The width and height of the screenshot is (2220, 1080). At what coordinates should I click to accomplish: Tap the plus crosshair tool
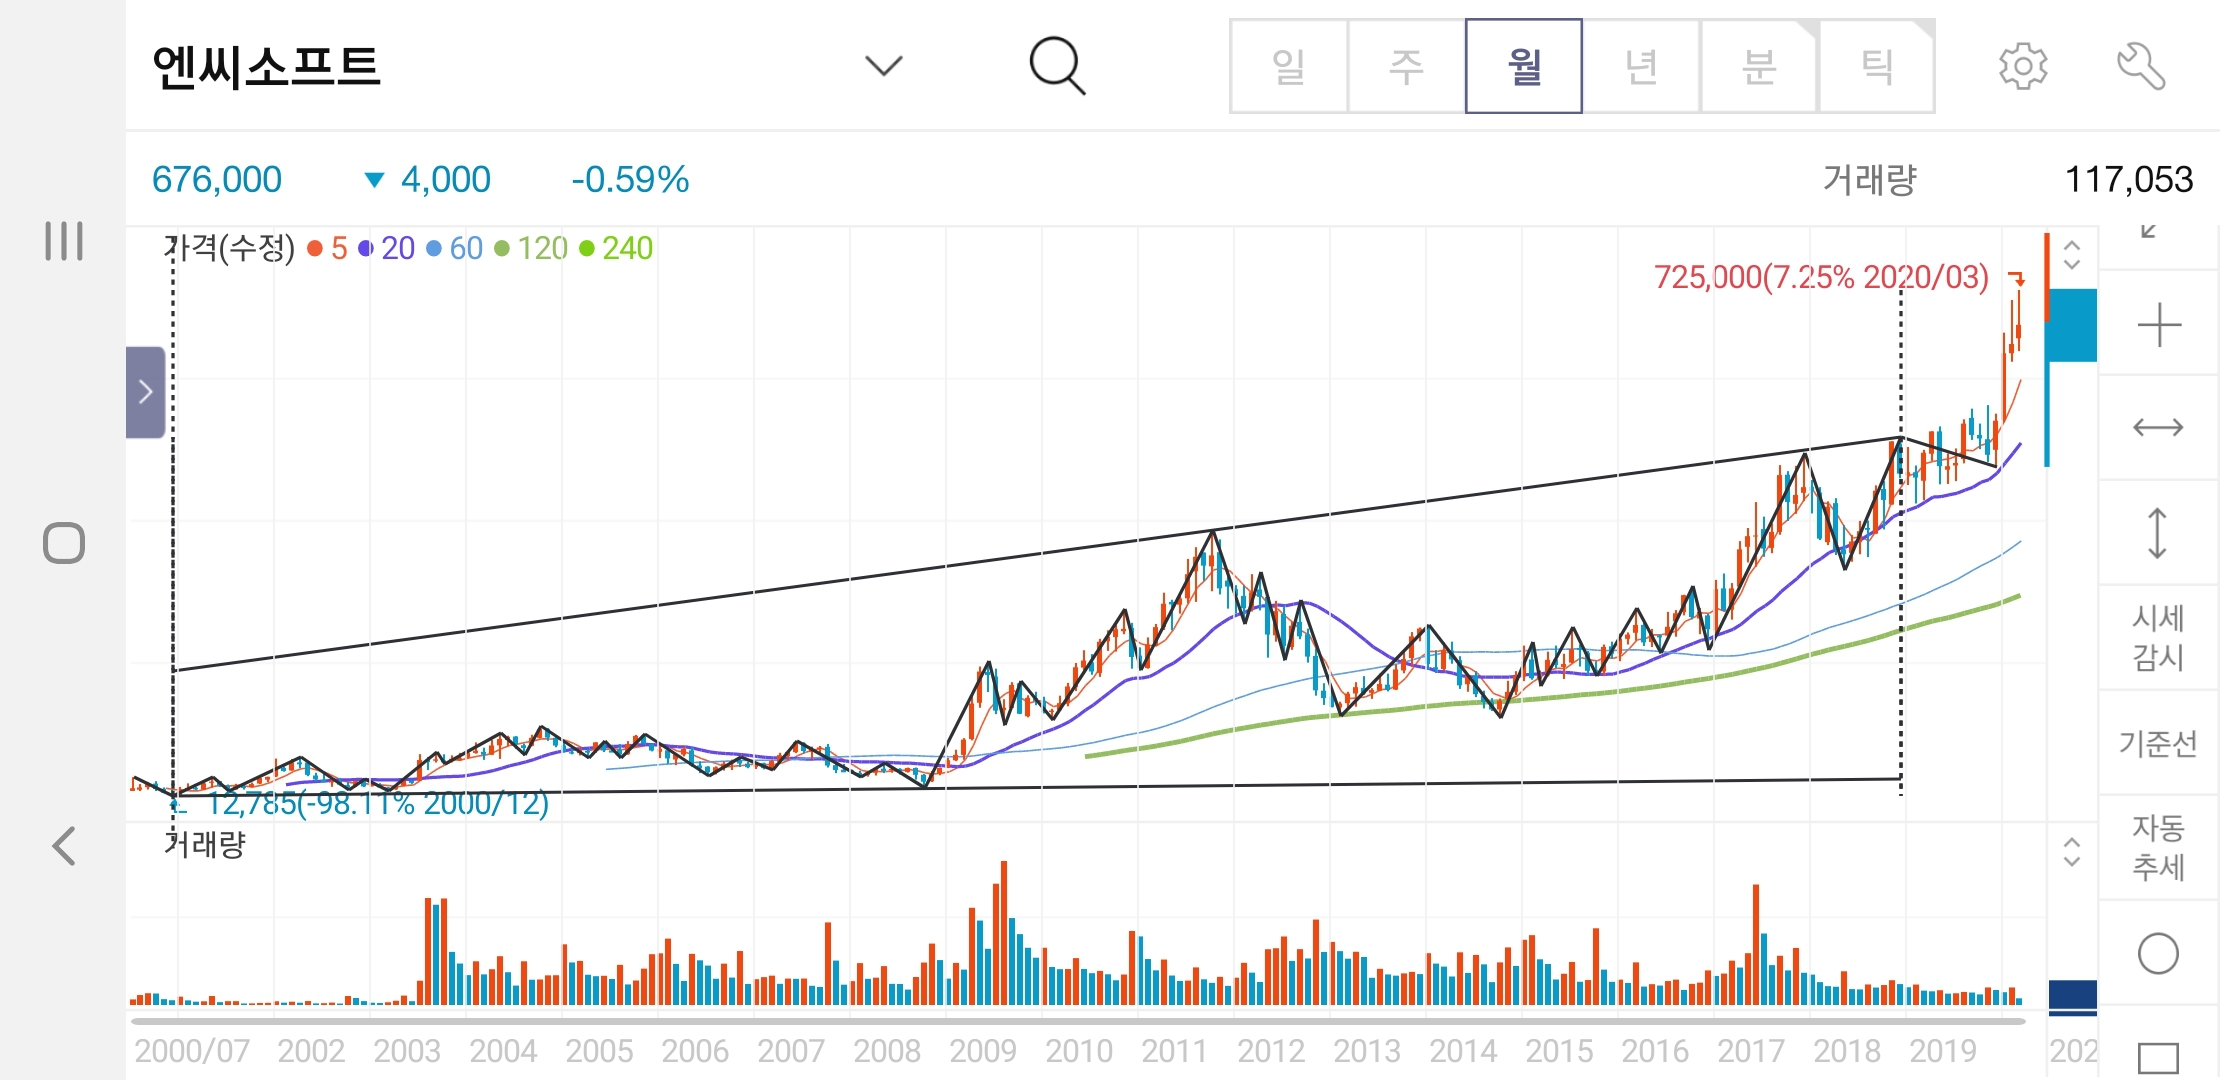tap(2159, 326)
